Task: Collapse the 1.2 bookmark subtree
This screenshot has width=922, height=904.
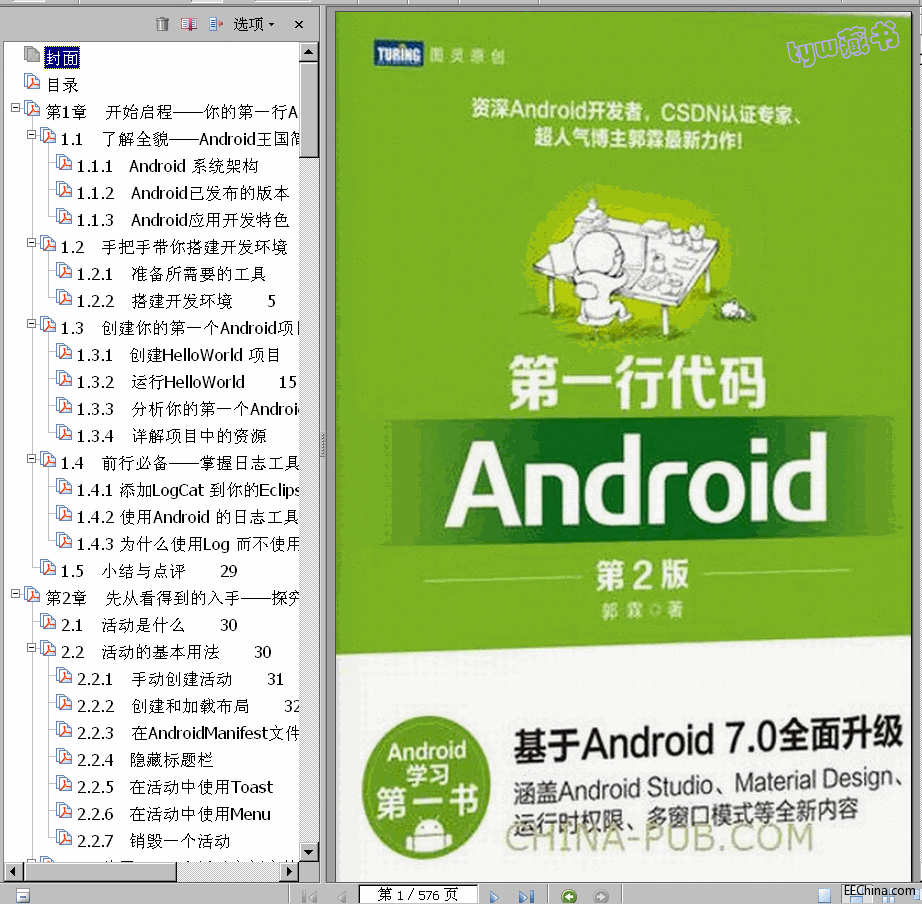Action: [32, 242]
